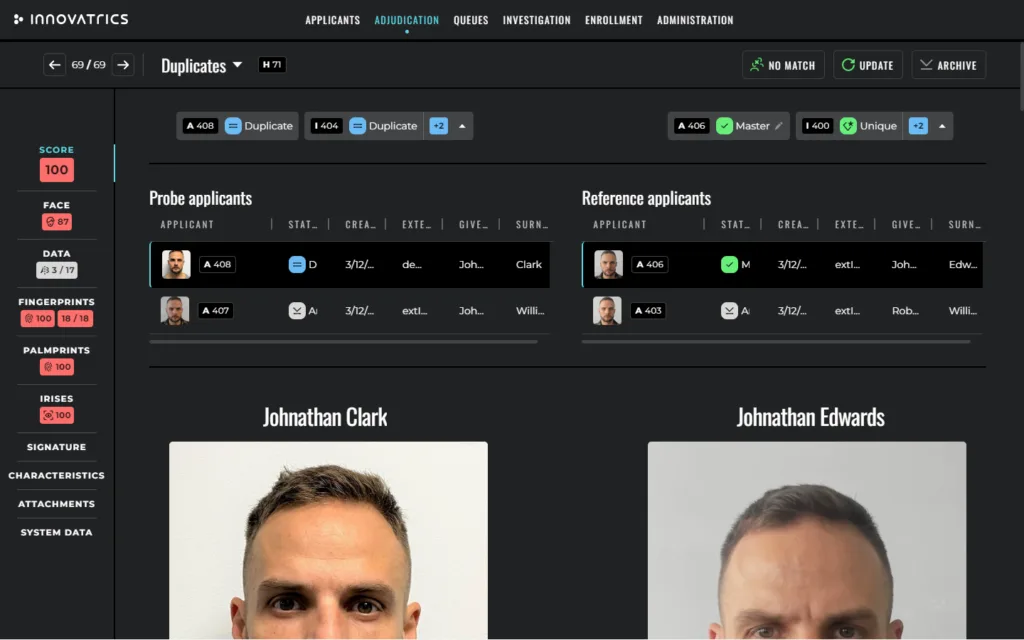1024x640 pixels.
Task: Click archived status icon in A 403 row
Action: pyautogui.click(x=729, y=311)
